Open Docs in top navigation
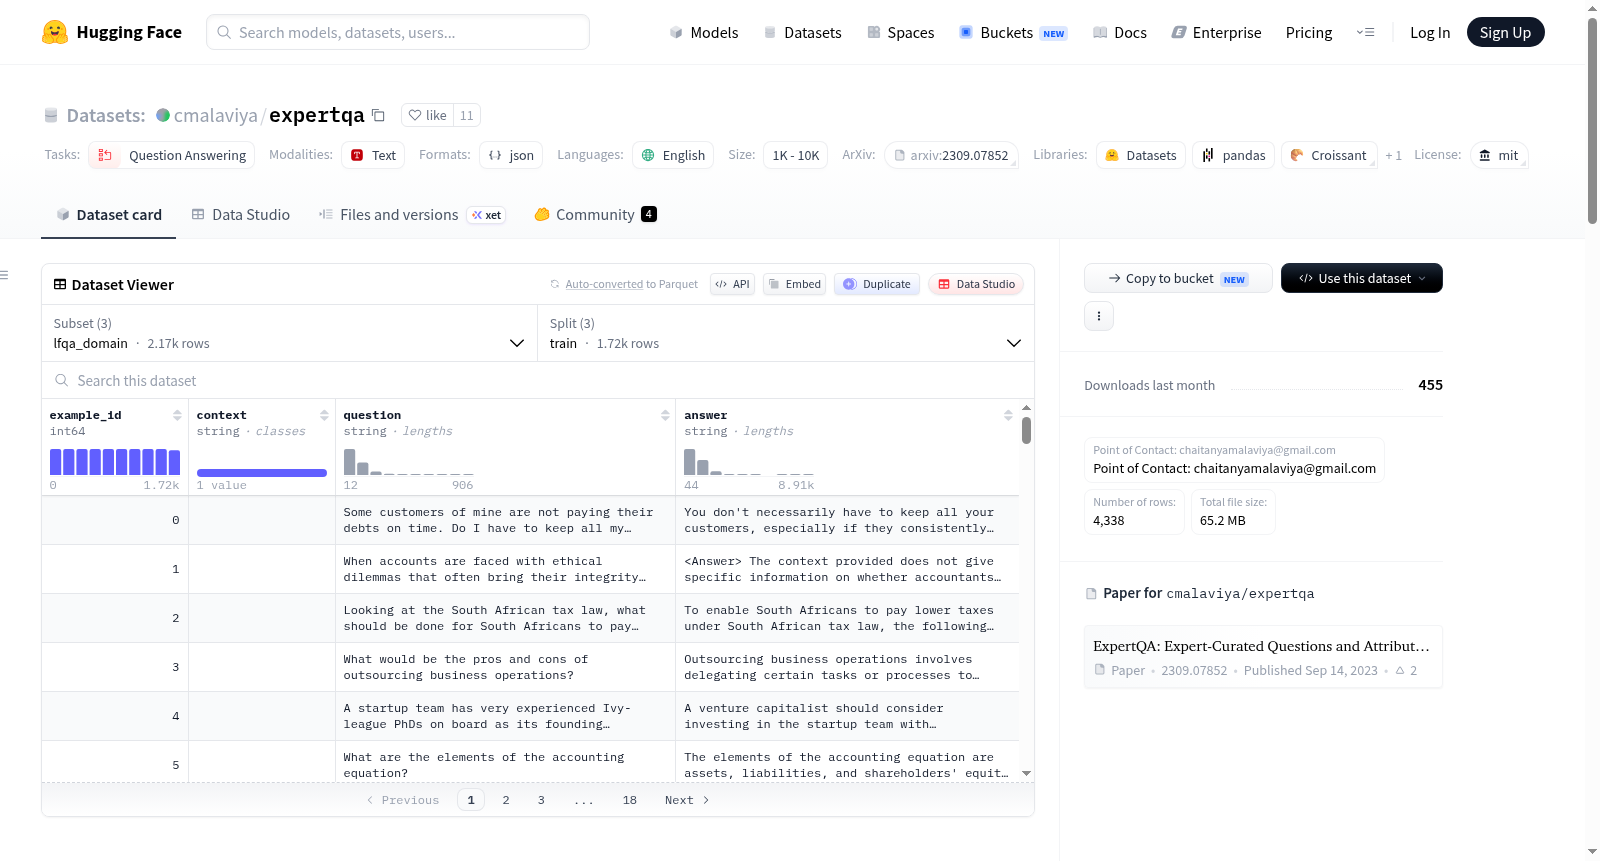 coord(1119,32)
